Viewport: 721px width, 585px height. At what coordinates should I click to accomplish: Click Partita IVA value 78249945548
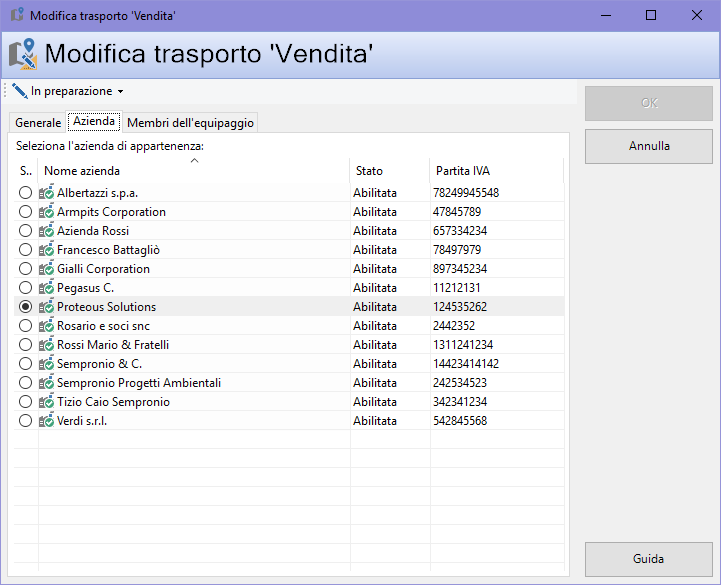pyautogui.click(x=466, y=193)
